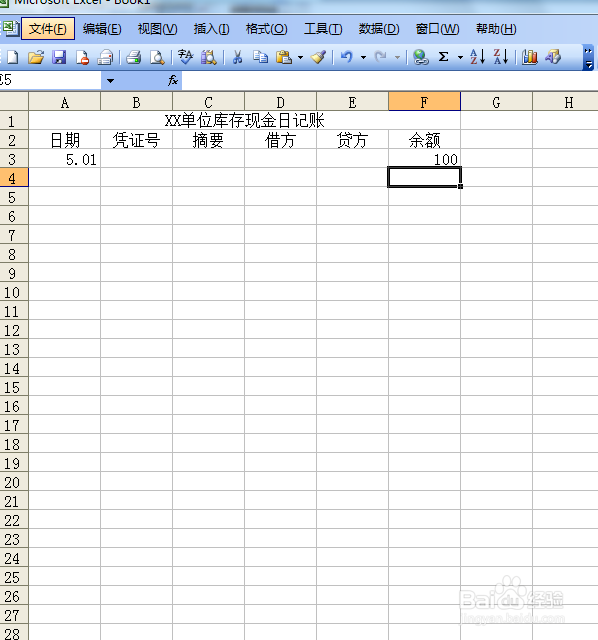The image size is (598, 640).
Task: Open the 数据(D) menu
Action: (x=379, y=29)
